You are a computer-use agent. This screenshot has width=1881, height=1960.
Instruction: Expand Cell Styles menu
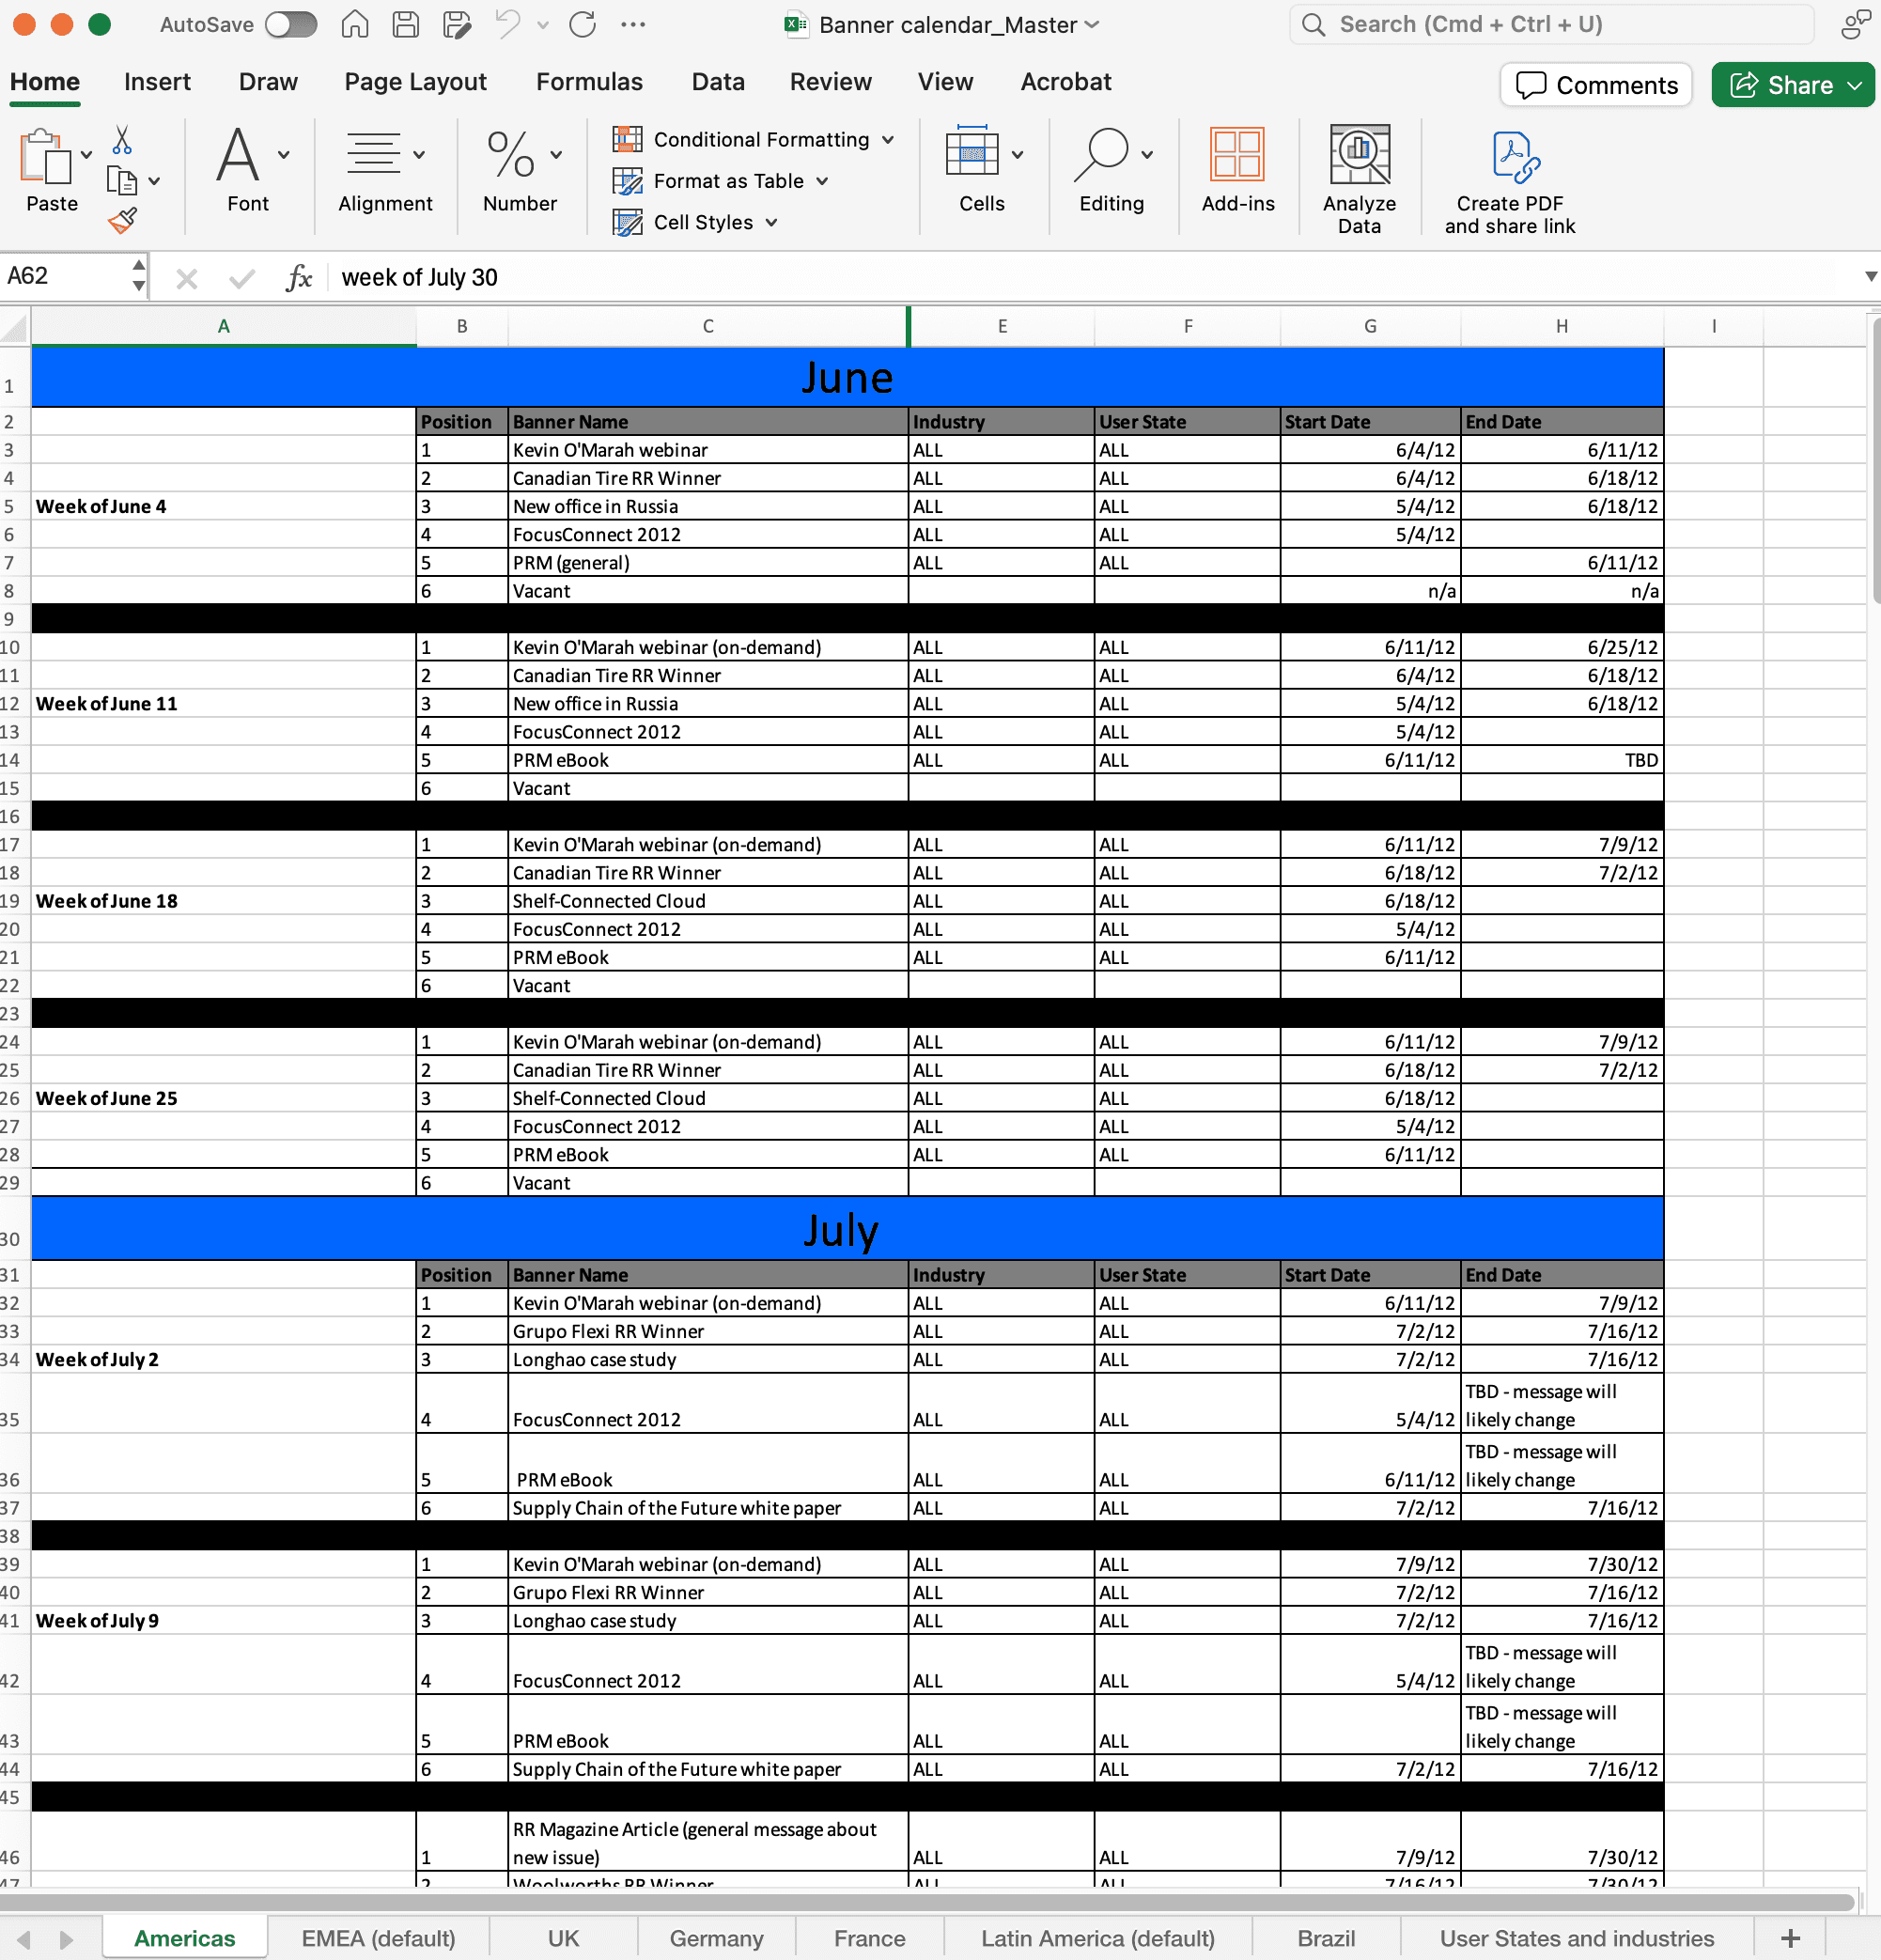[x=695, y=222]
